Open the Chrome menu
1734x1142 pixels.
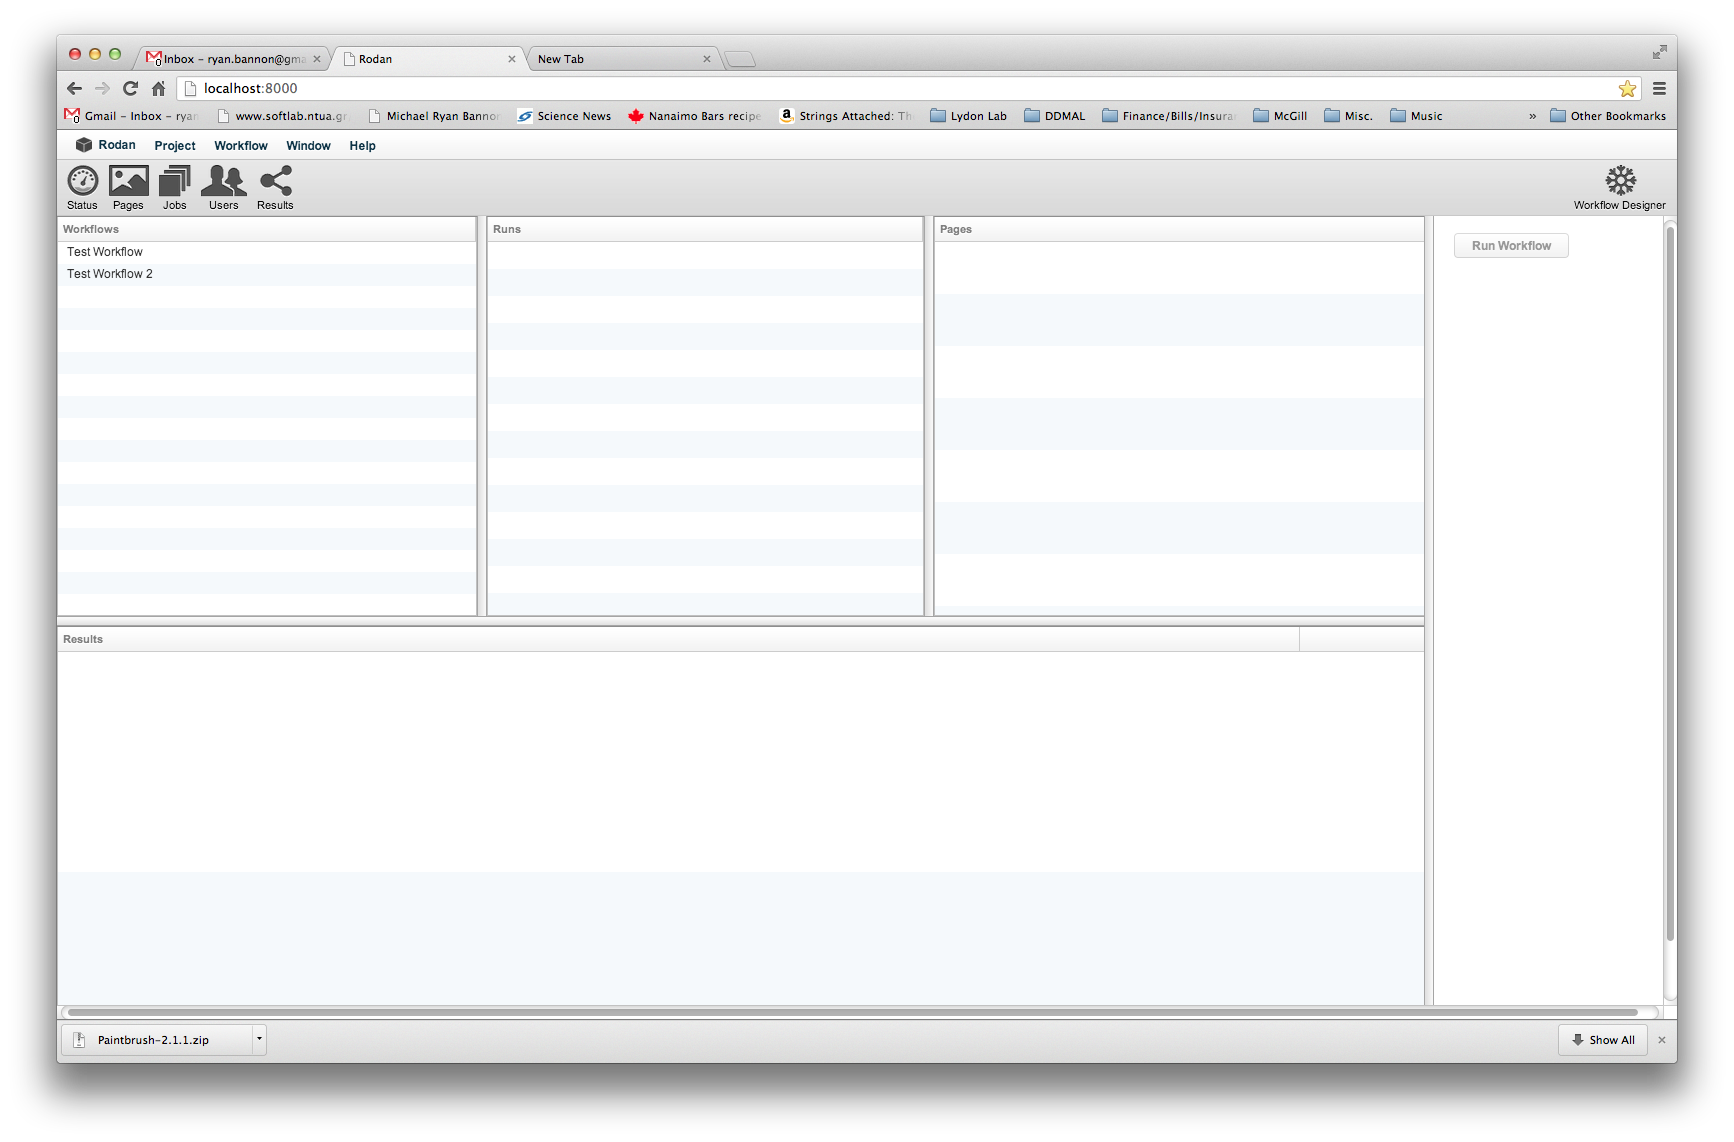click(x=1659, y=88)
